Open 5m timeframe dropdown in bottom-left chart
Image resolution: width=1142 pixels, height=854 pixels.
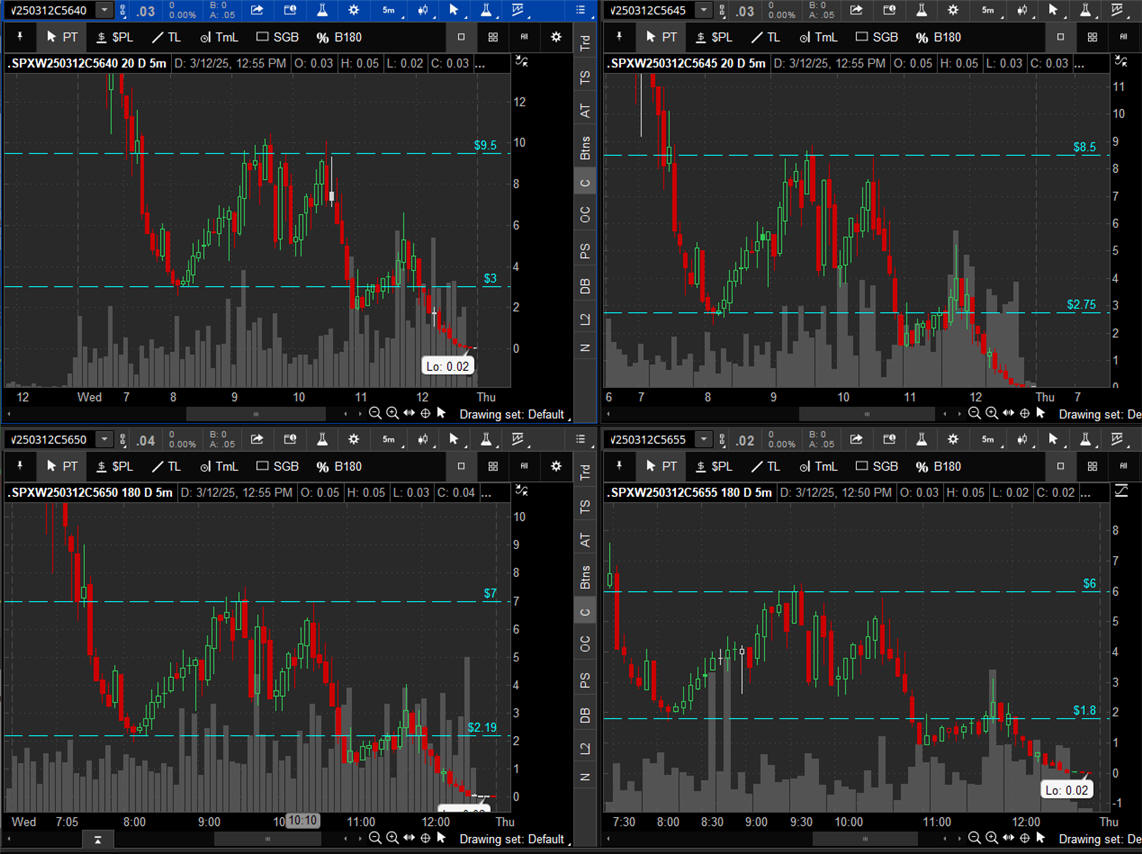click(x=388, y=440)
